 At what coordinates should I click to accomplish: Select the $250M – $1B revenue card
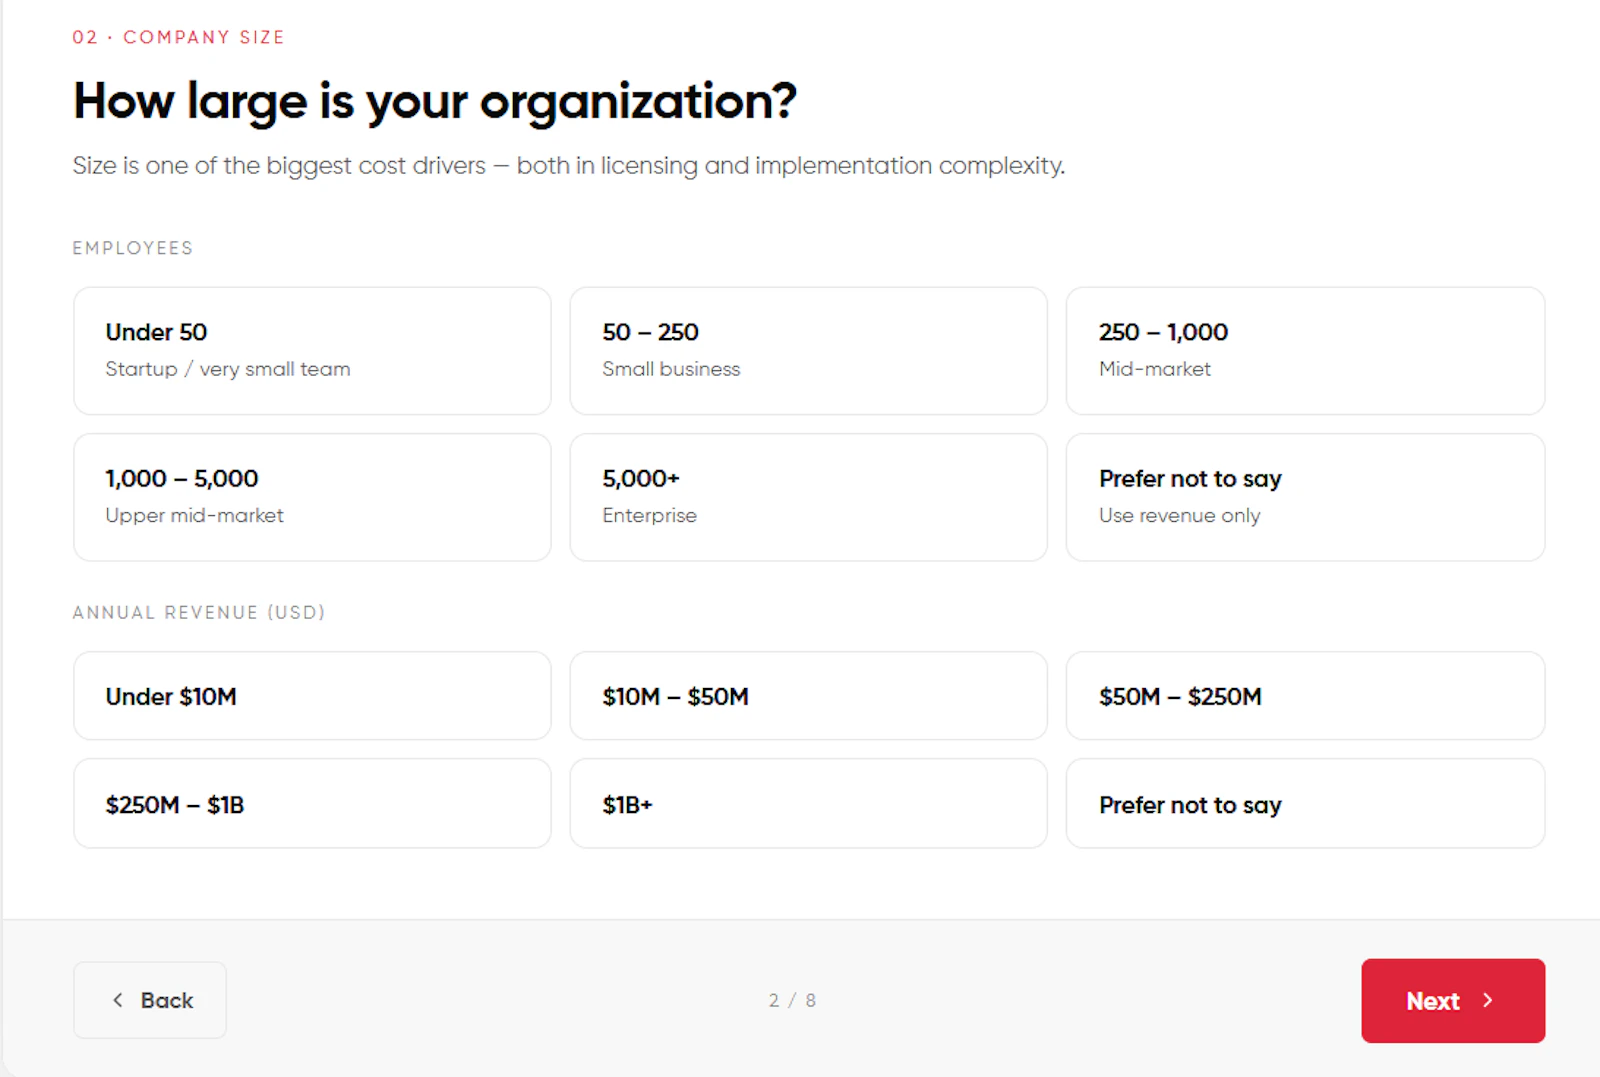pos(312,803)
